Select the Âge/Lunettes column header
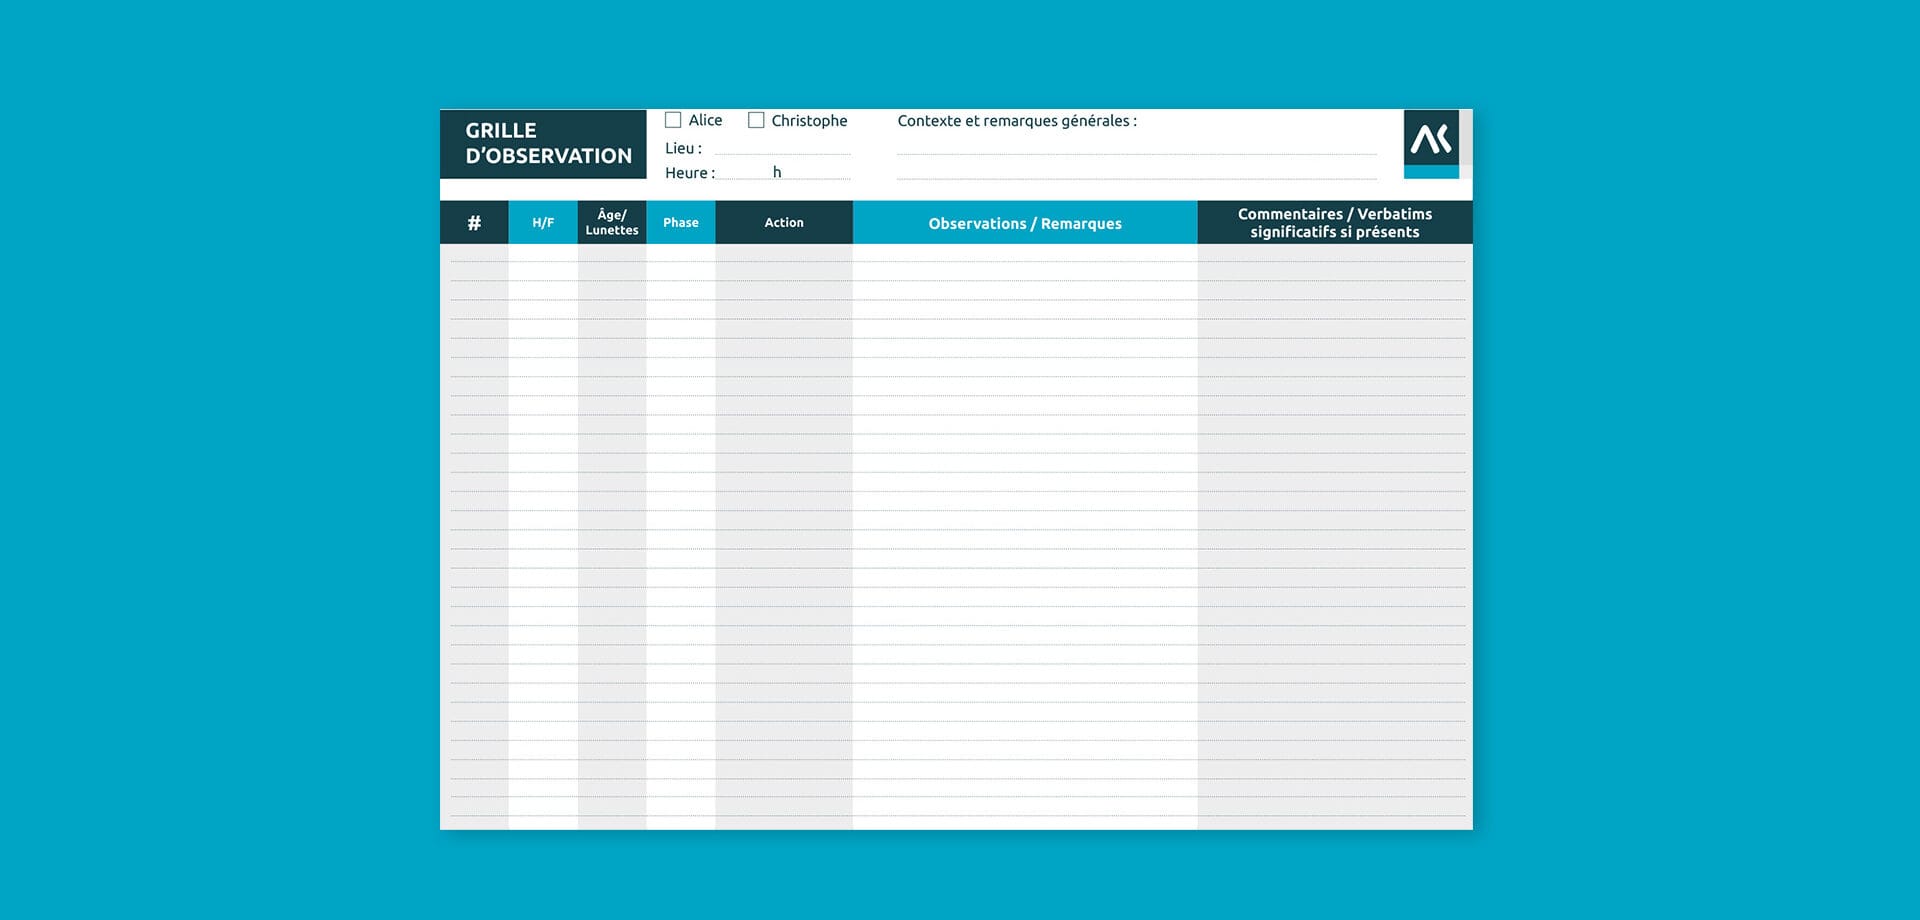This screenshot has height=920, width=1920. point(612,222)
